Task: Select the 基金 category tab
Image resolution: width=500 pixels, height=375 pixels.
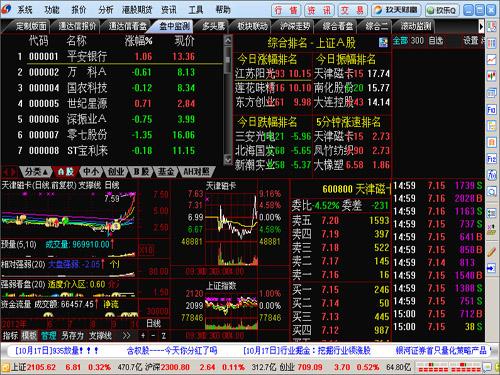Action: [x=166, y=172]
